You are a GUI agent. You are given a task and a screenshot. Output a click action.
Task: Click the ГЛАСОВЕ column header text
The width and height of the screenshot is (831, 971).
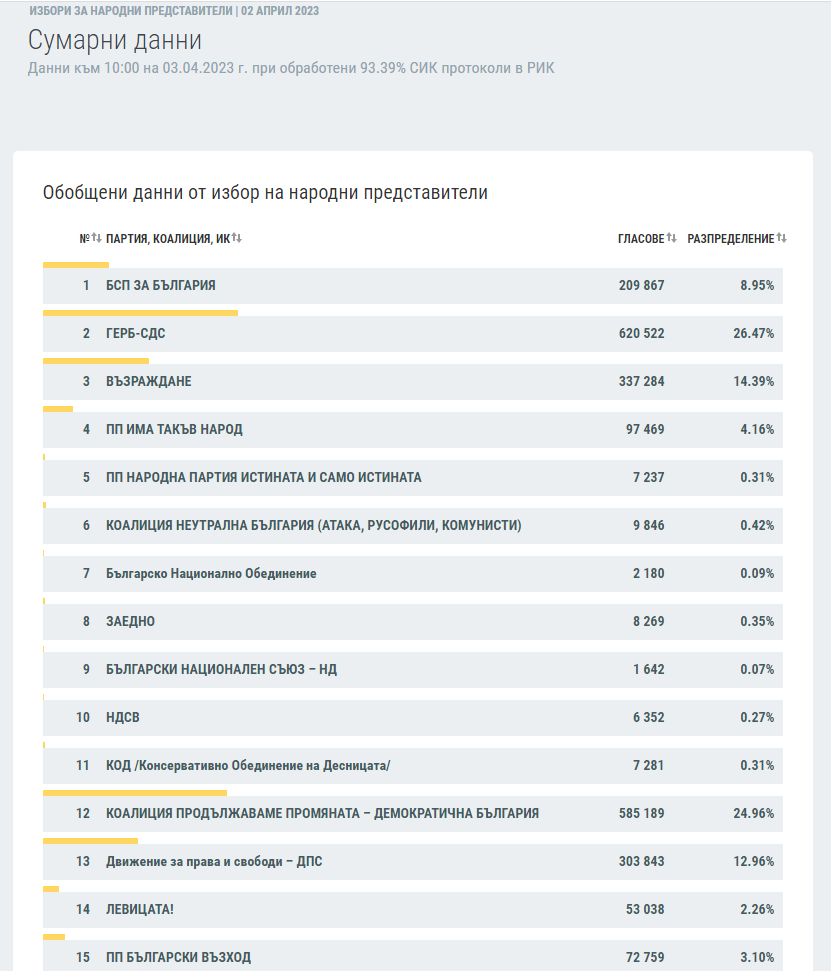click(x=640, y=239)
